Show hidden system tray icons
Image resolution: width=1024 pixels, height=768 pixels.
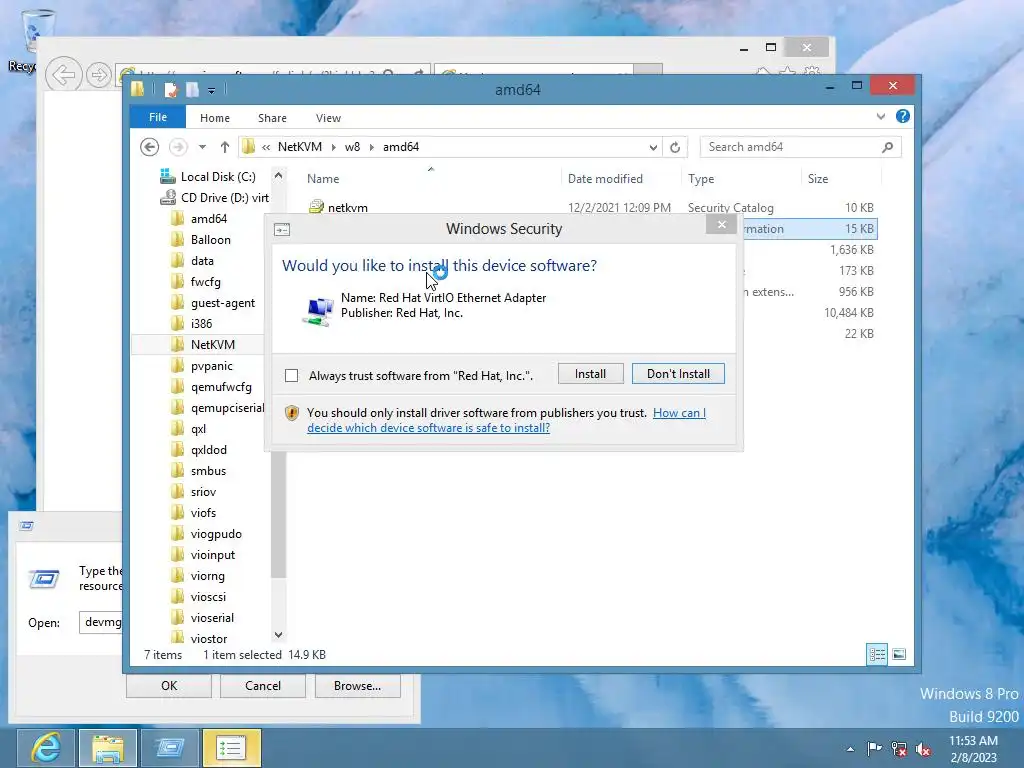tap(850, 749)
